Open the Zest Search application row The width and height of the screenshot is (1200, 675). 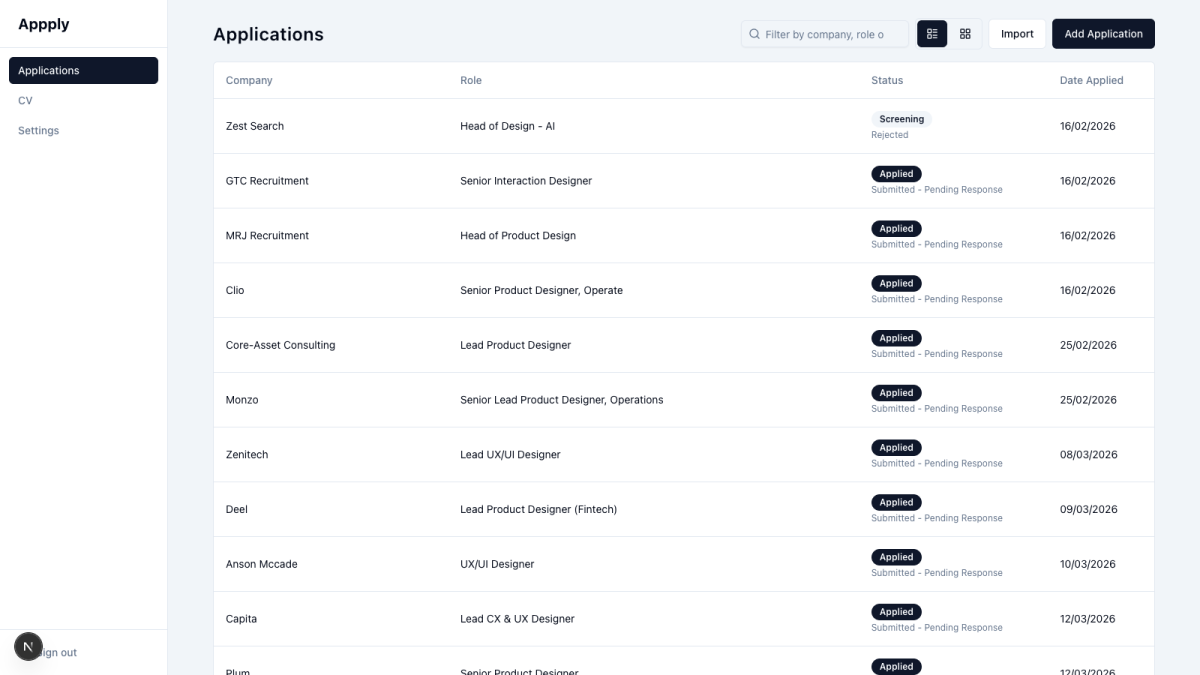684,126
